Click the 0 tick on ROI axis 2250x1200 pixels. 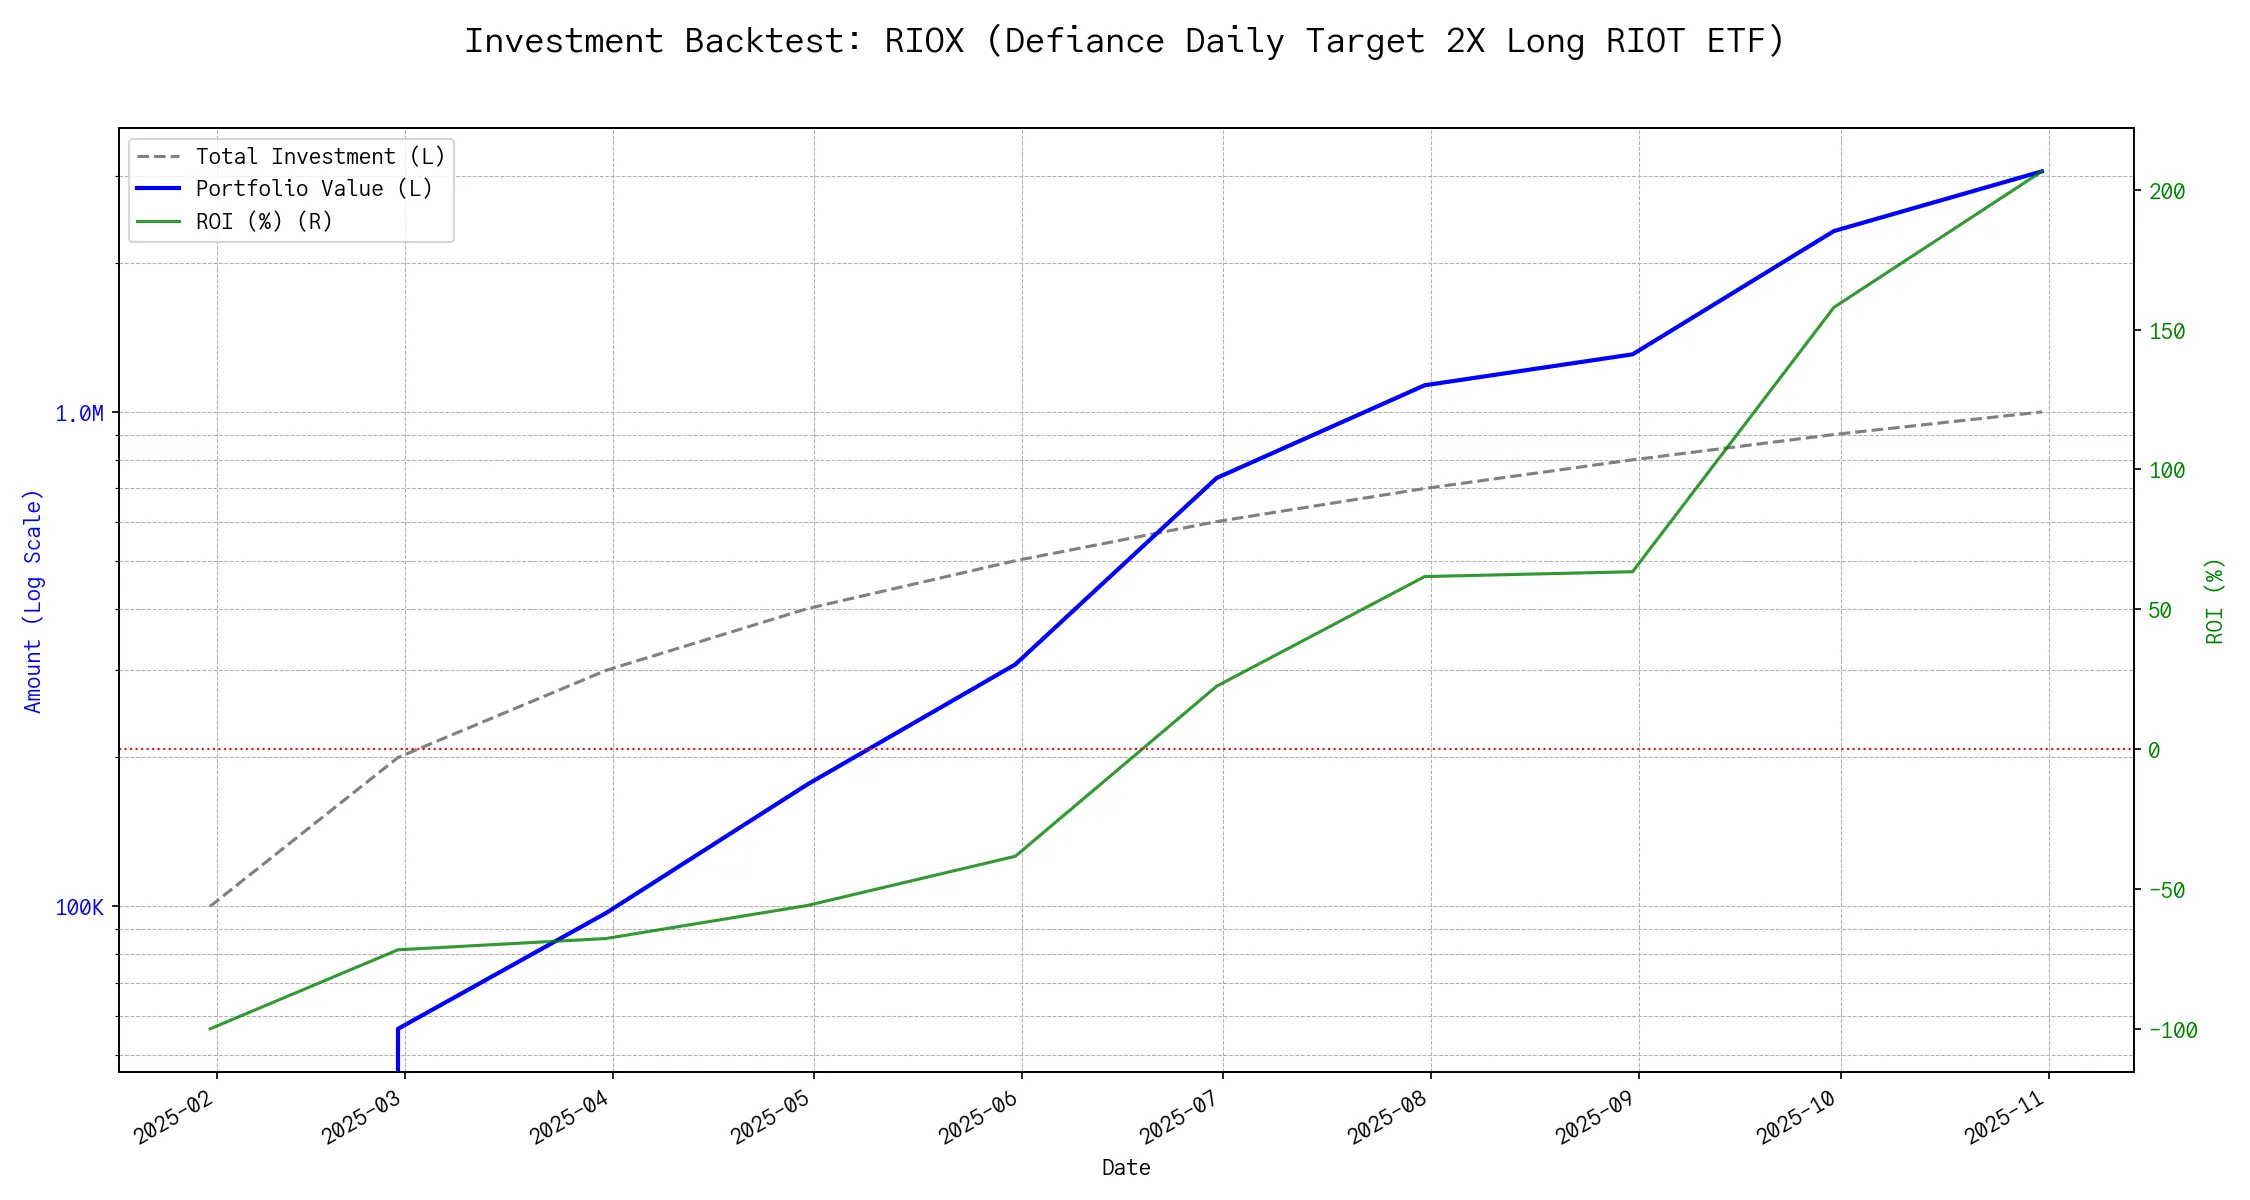[x=2154, y=750]
